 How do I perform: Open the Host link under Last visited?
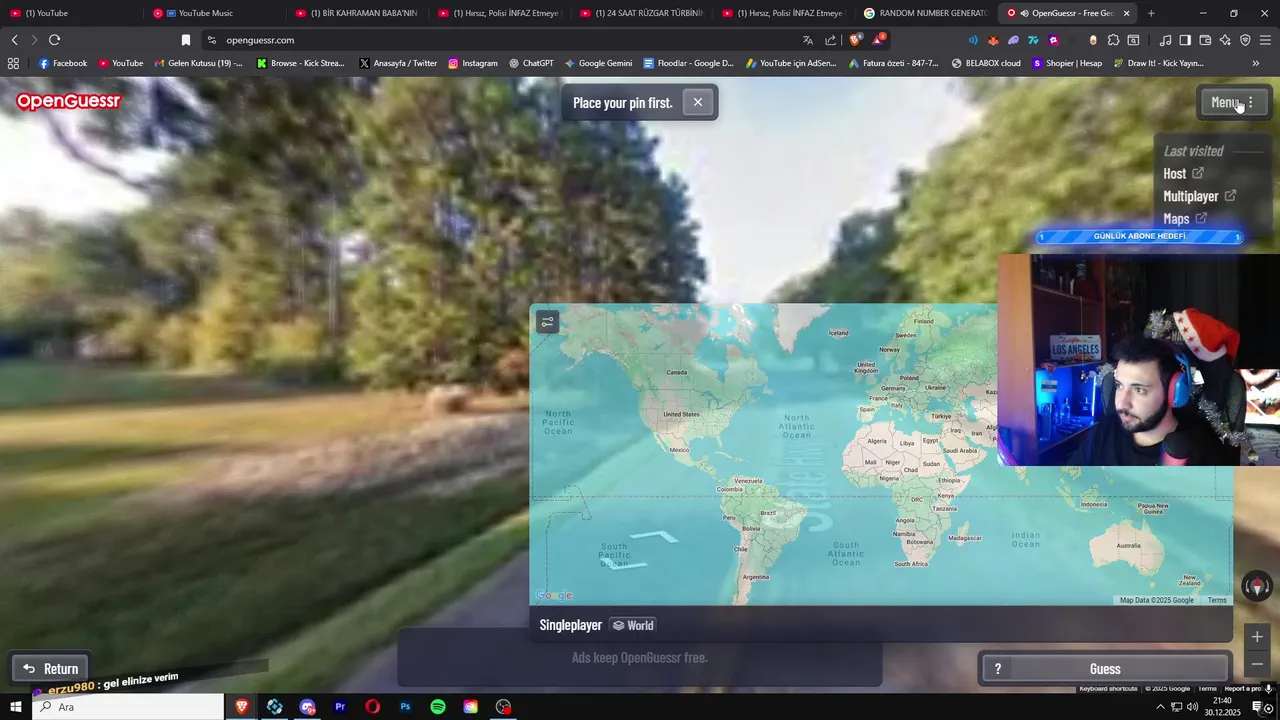pos(1184,174)
